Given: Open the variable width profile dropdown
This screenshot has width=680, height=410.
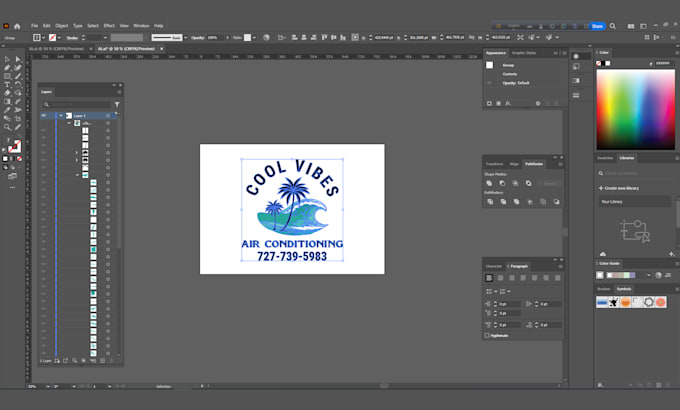Looking at the screenshot, I should coord(186,38).
